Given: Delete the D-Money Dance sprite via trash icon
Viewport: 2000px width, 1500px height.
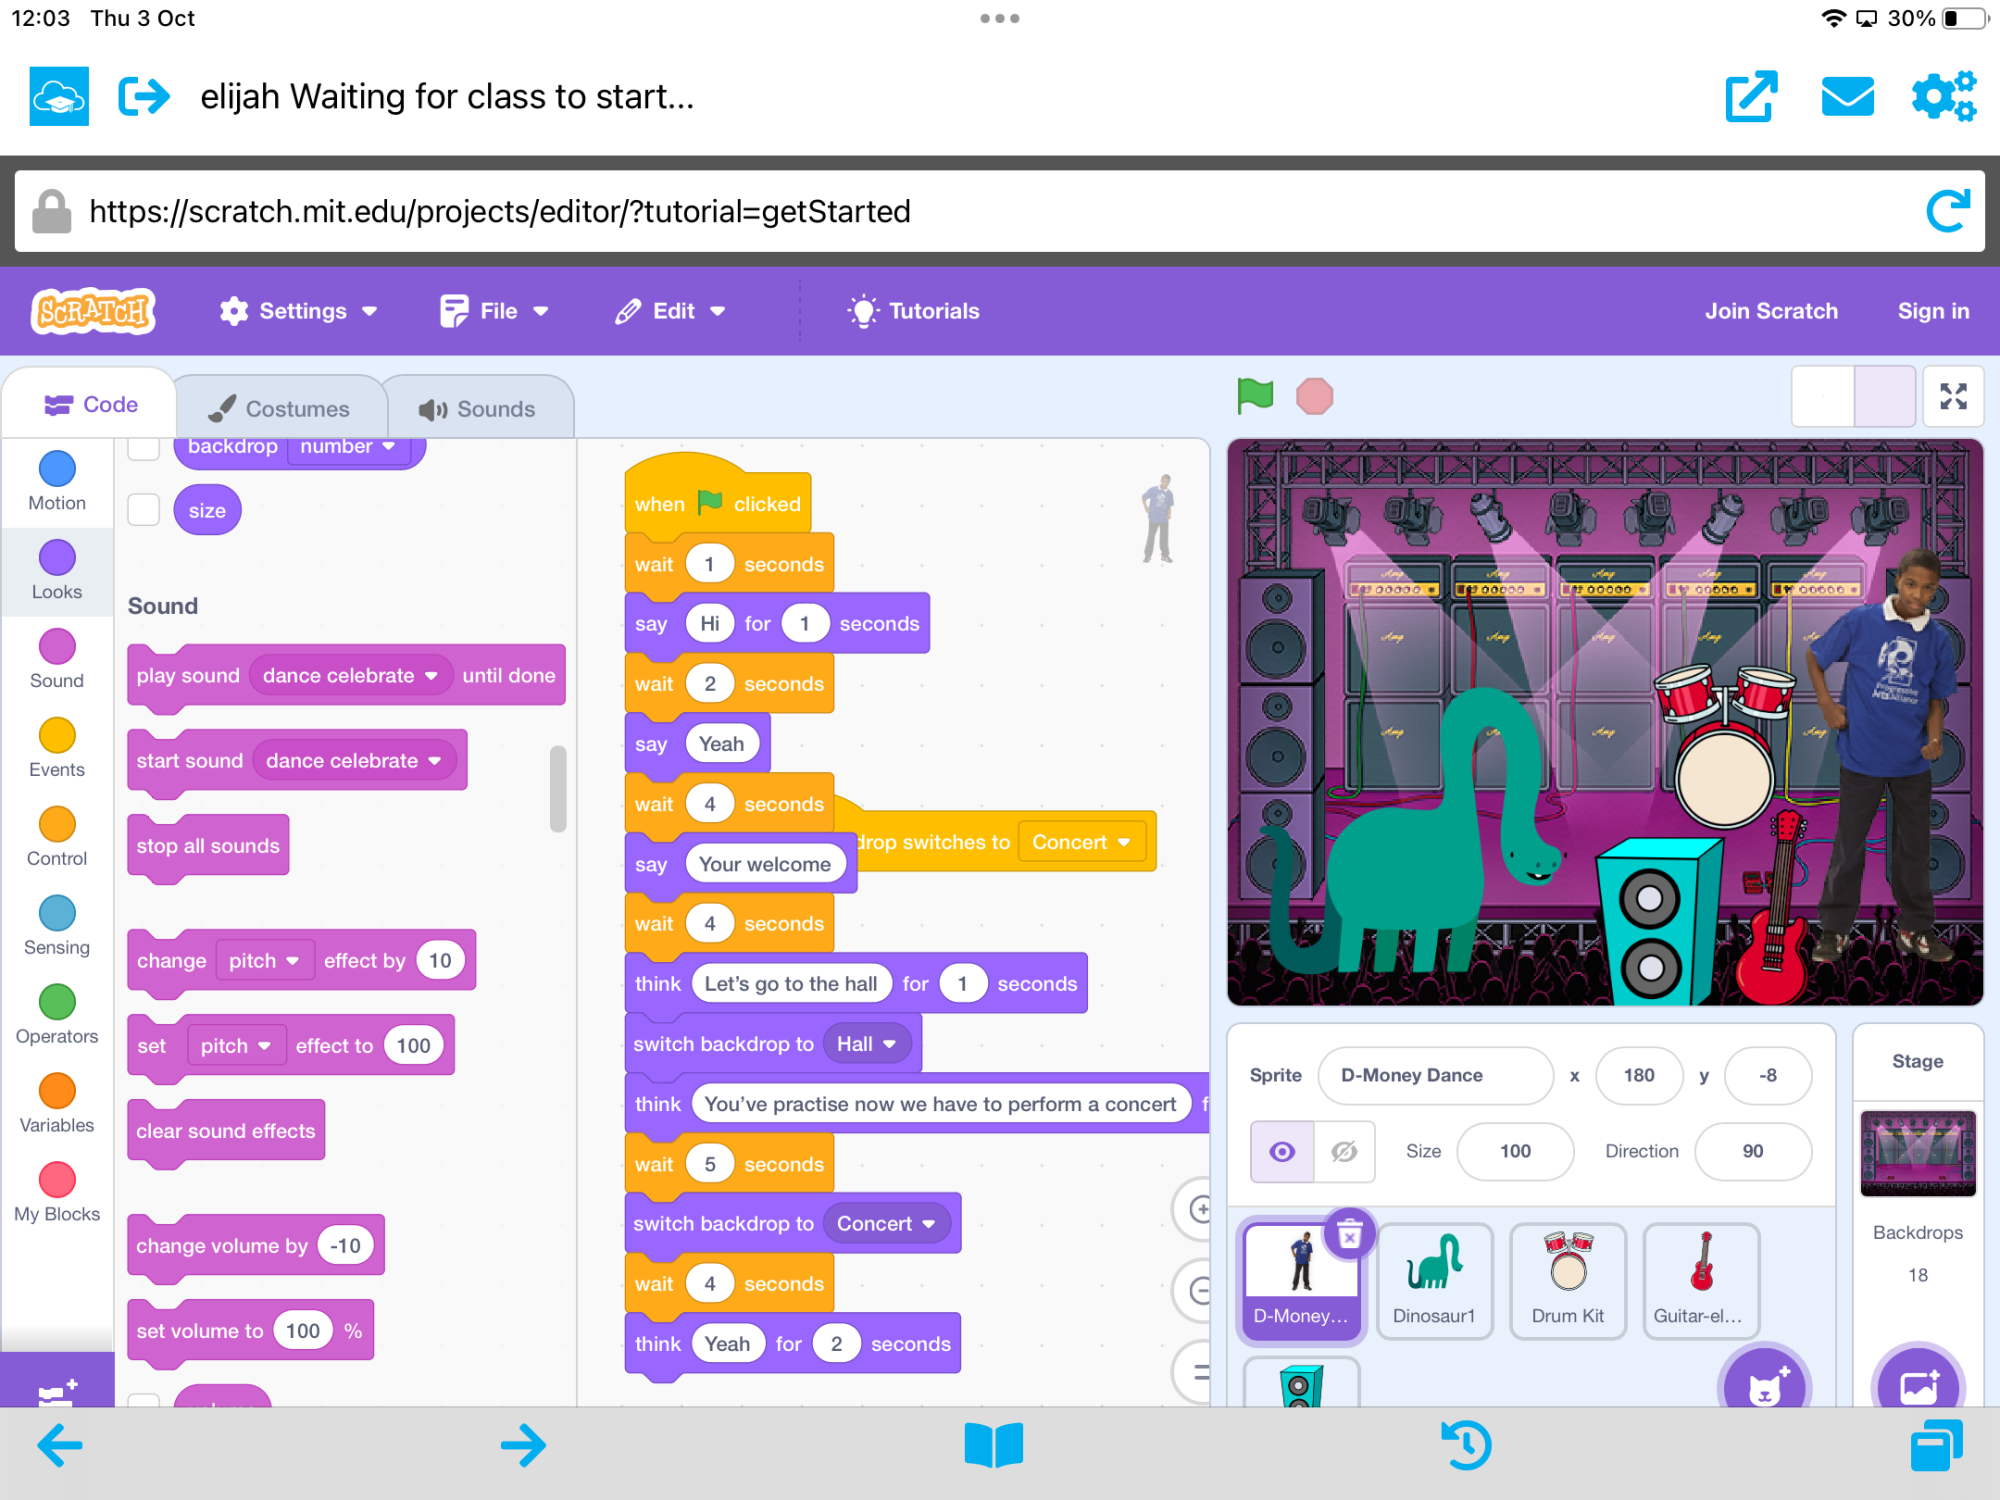Looking at the screenshot, I should click(x=1349, y=1236).
